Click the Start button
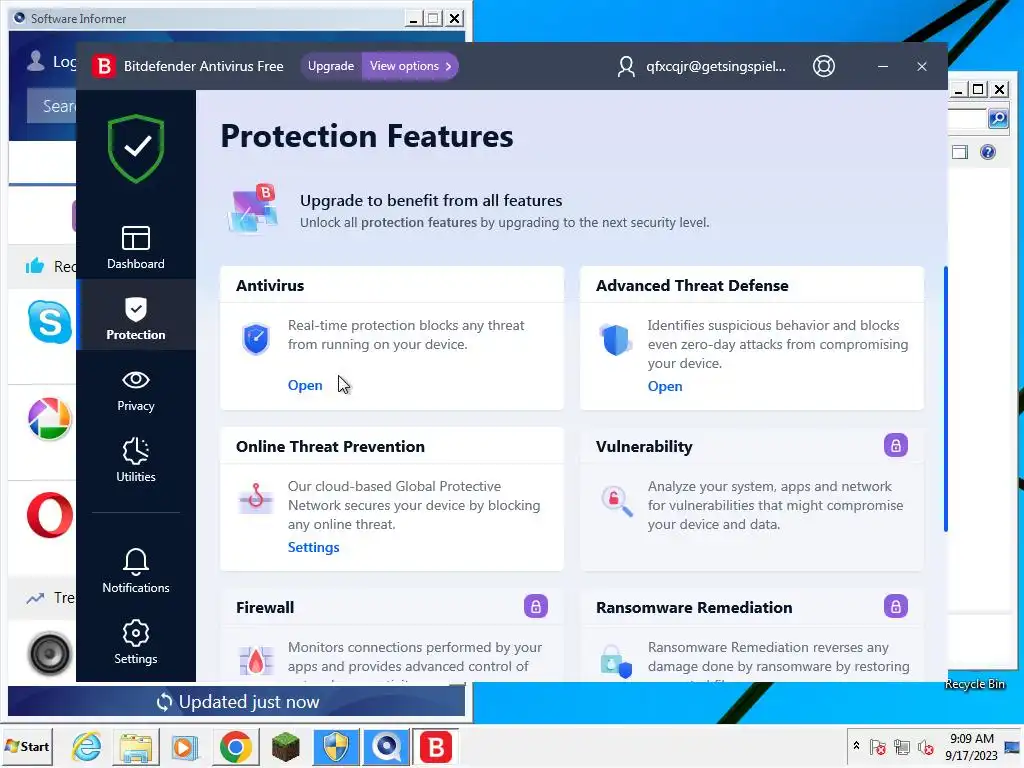This screenshot has height=768, width=1024. point(27,746)
